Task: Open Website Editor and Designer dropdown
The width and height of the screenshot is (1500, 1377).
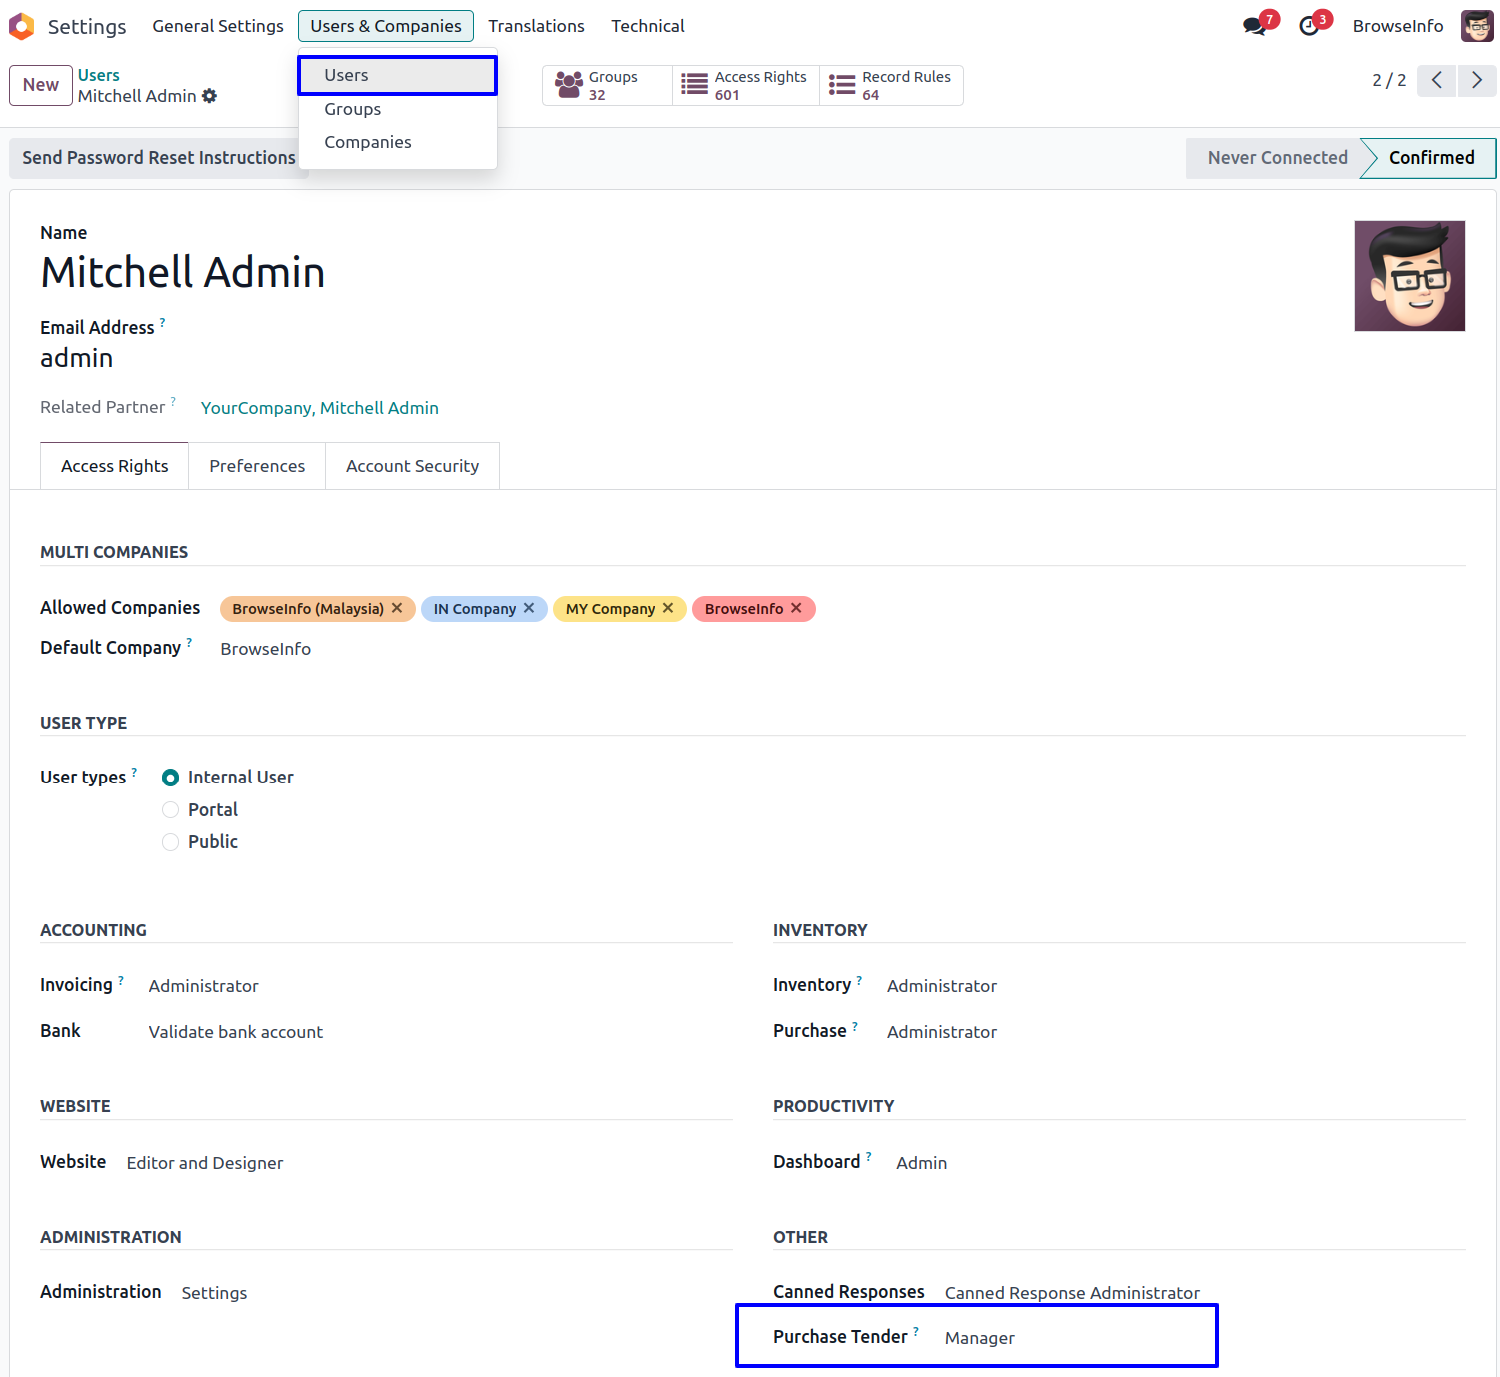Action: [205, 1163]
